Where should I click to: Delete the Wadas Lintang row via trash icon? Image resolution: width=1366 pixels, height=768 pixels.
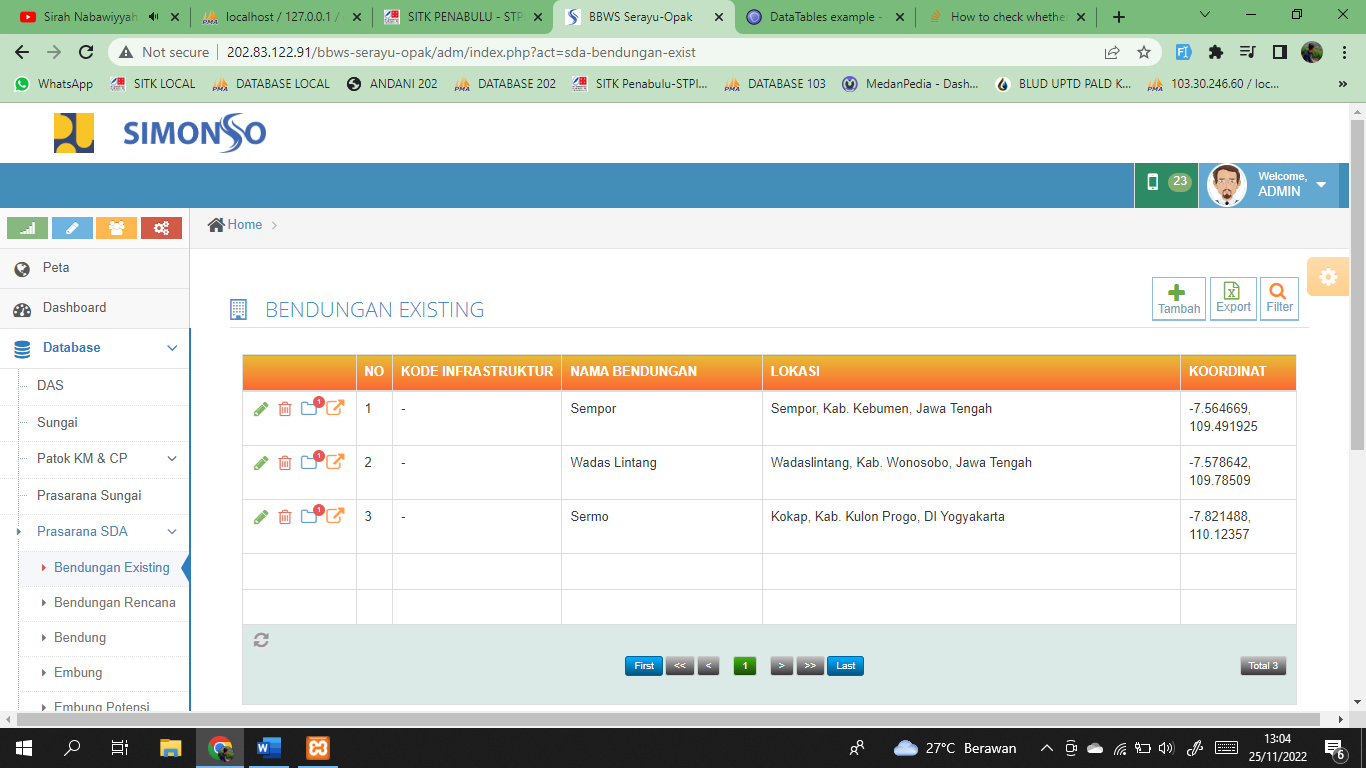coord(285,463)
